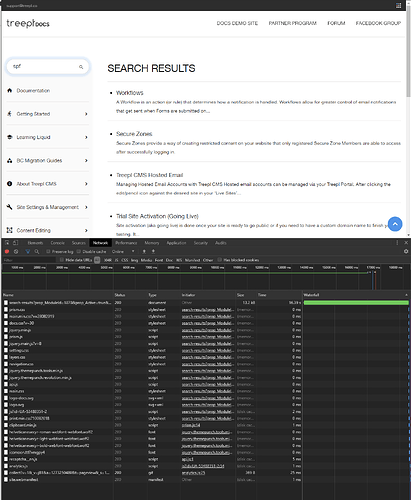Click the grid icon in top dark bar
The width and height of the screenshot is (411, 500).
[x=399, y=5]
